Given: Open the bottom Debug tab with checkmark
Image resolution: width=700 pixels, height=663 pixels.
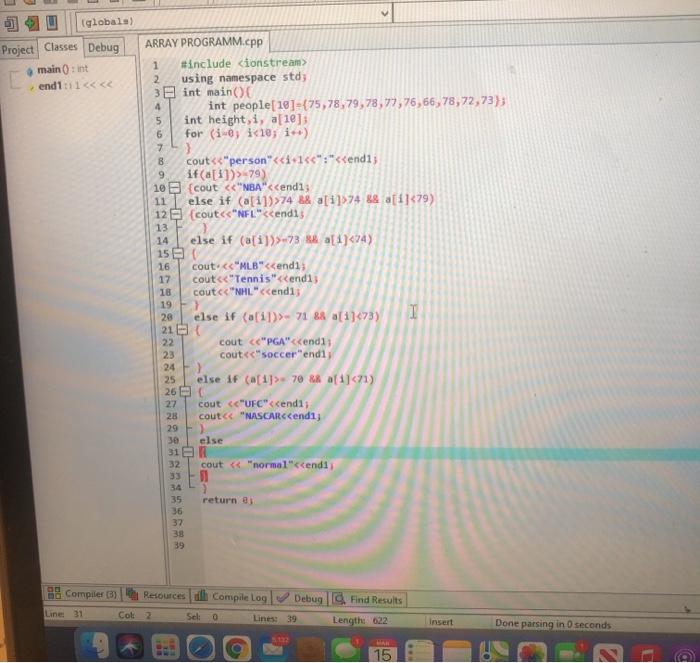Looking at the screenshot, I should (299, 598).
